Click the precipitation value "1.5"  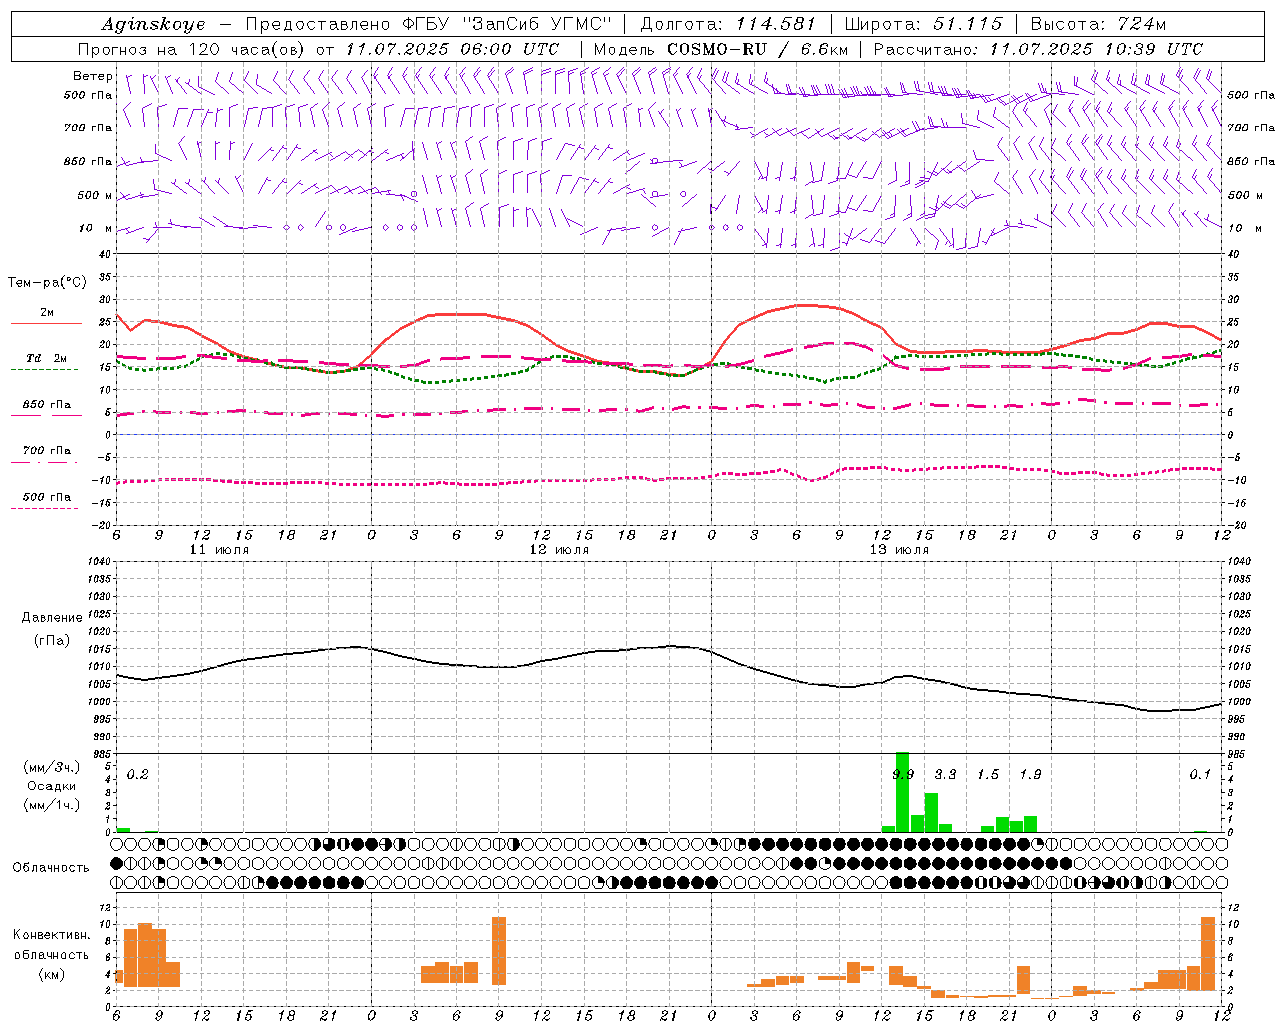(x=988, y=774)
